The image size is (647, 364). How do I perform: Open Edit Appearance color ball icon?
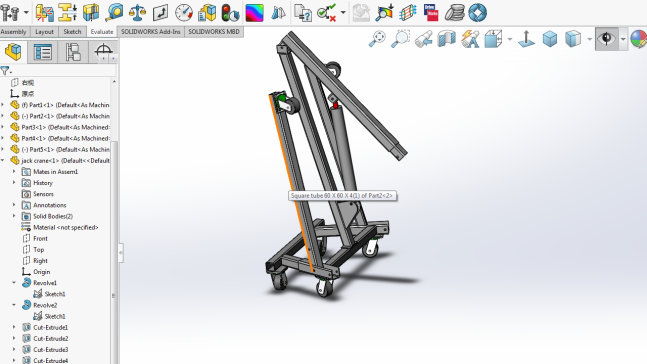(639, 39)
